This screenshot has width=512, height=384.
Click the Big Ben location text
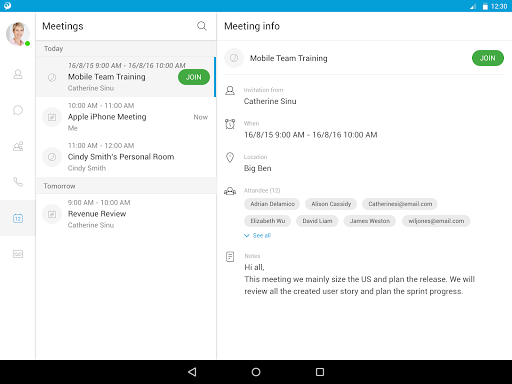(x=258, y=168)
